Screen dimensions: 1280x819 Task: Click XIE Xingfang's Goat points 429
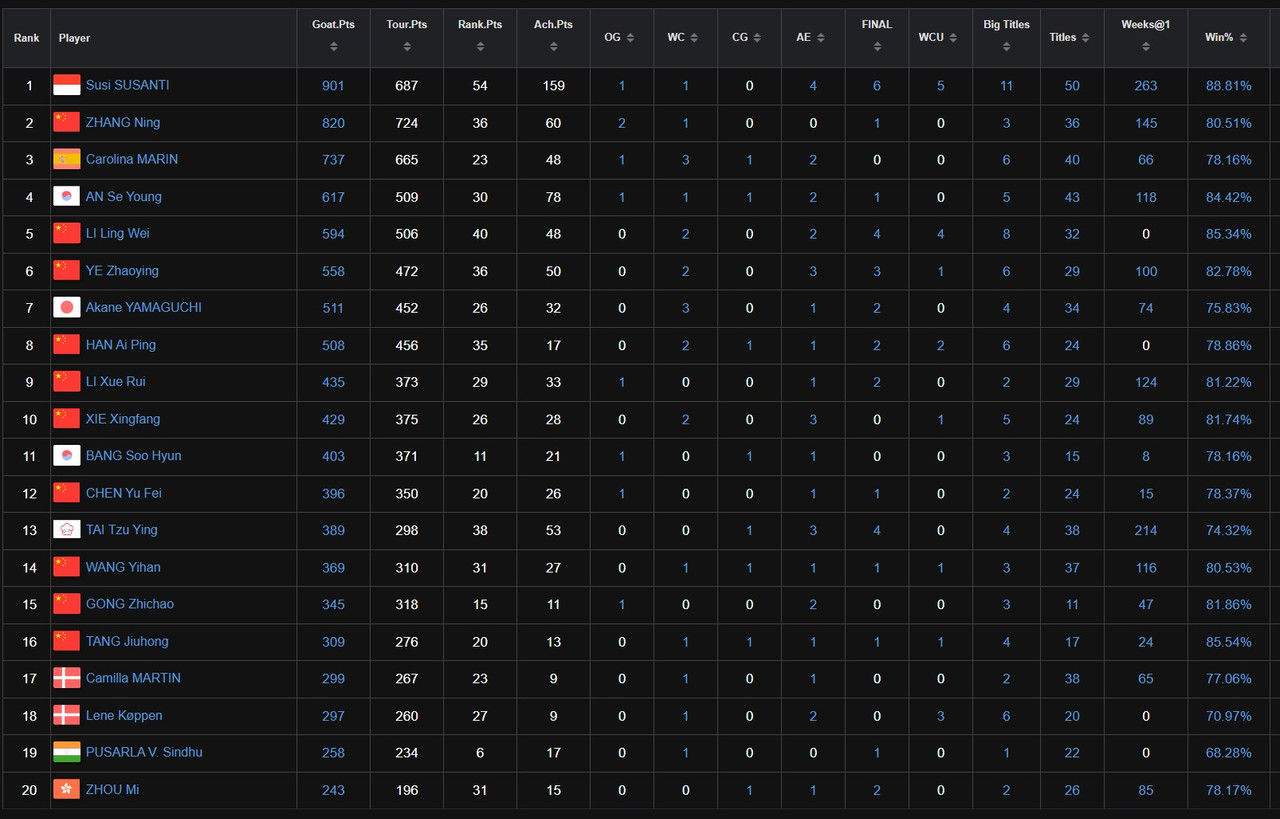coord(333,419)
